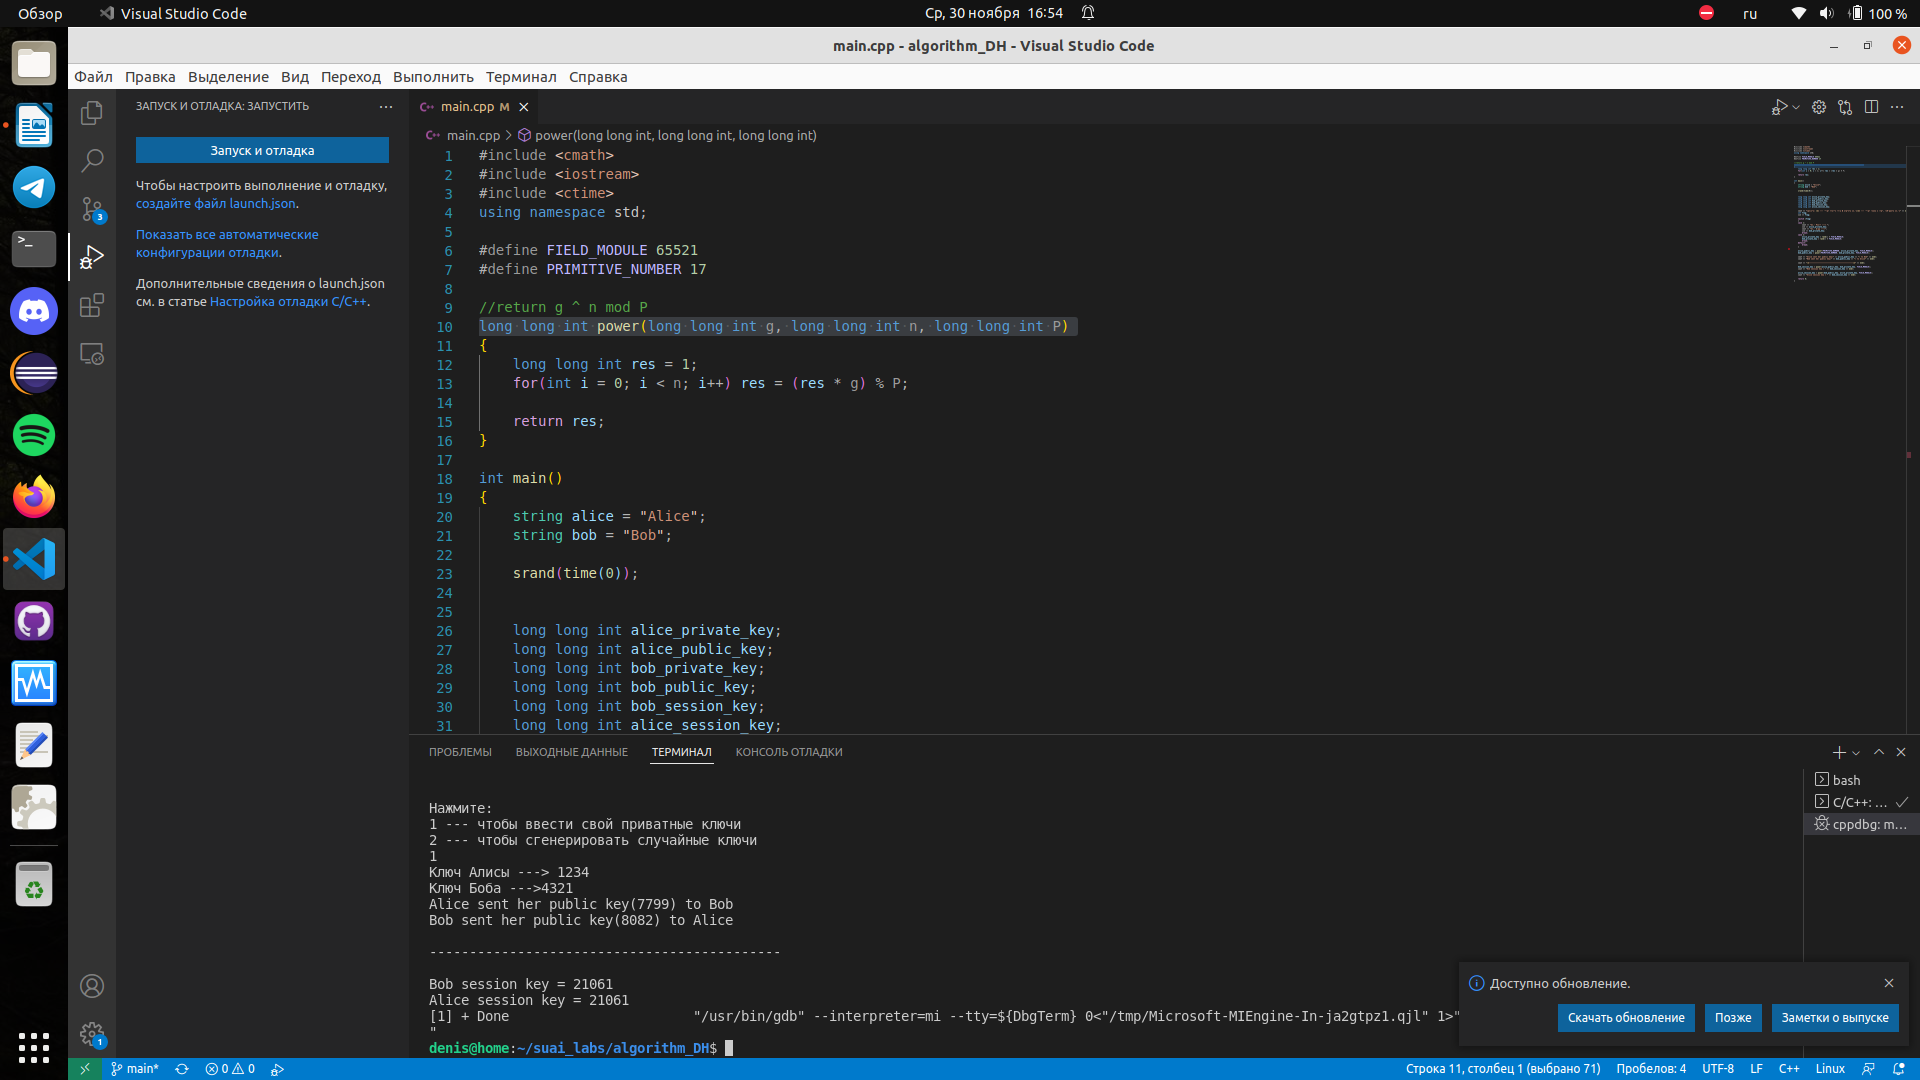This screenshot has height=1080, width=1920.
Task: Open the Search view icon
Action: [x=92, y=160]
